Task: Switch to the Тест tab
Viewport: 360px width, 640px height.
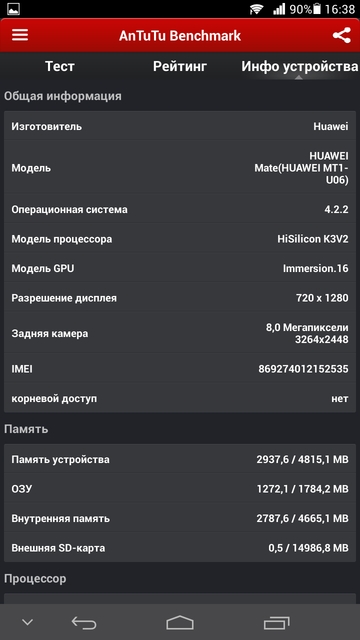Action: click(x=60, y=66)
